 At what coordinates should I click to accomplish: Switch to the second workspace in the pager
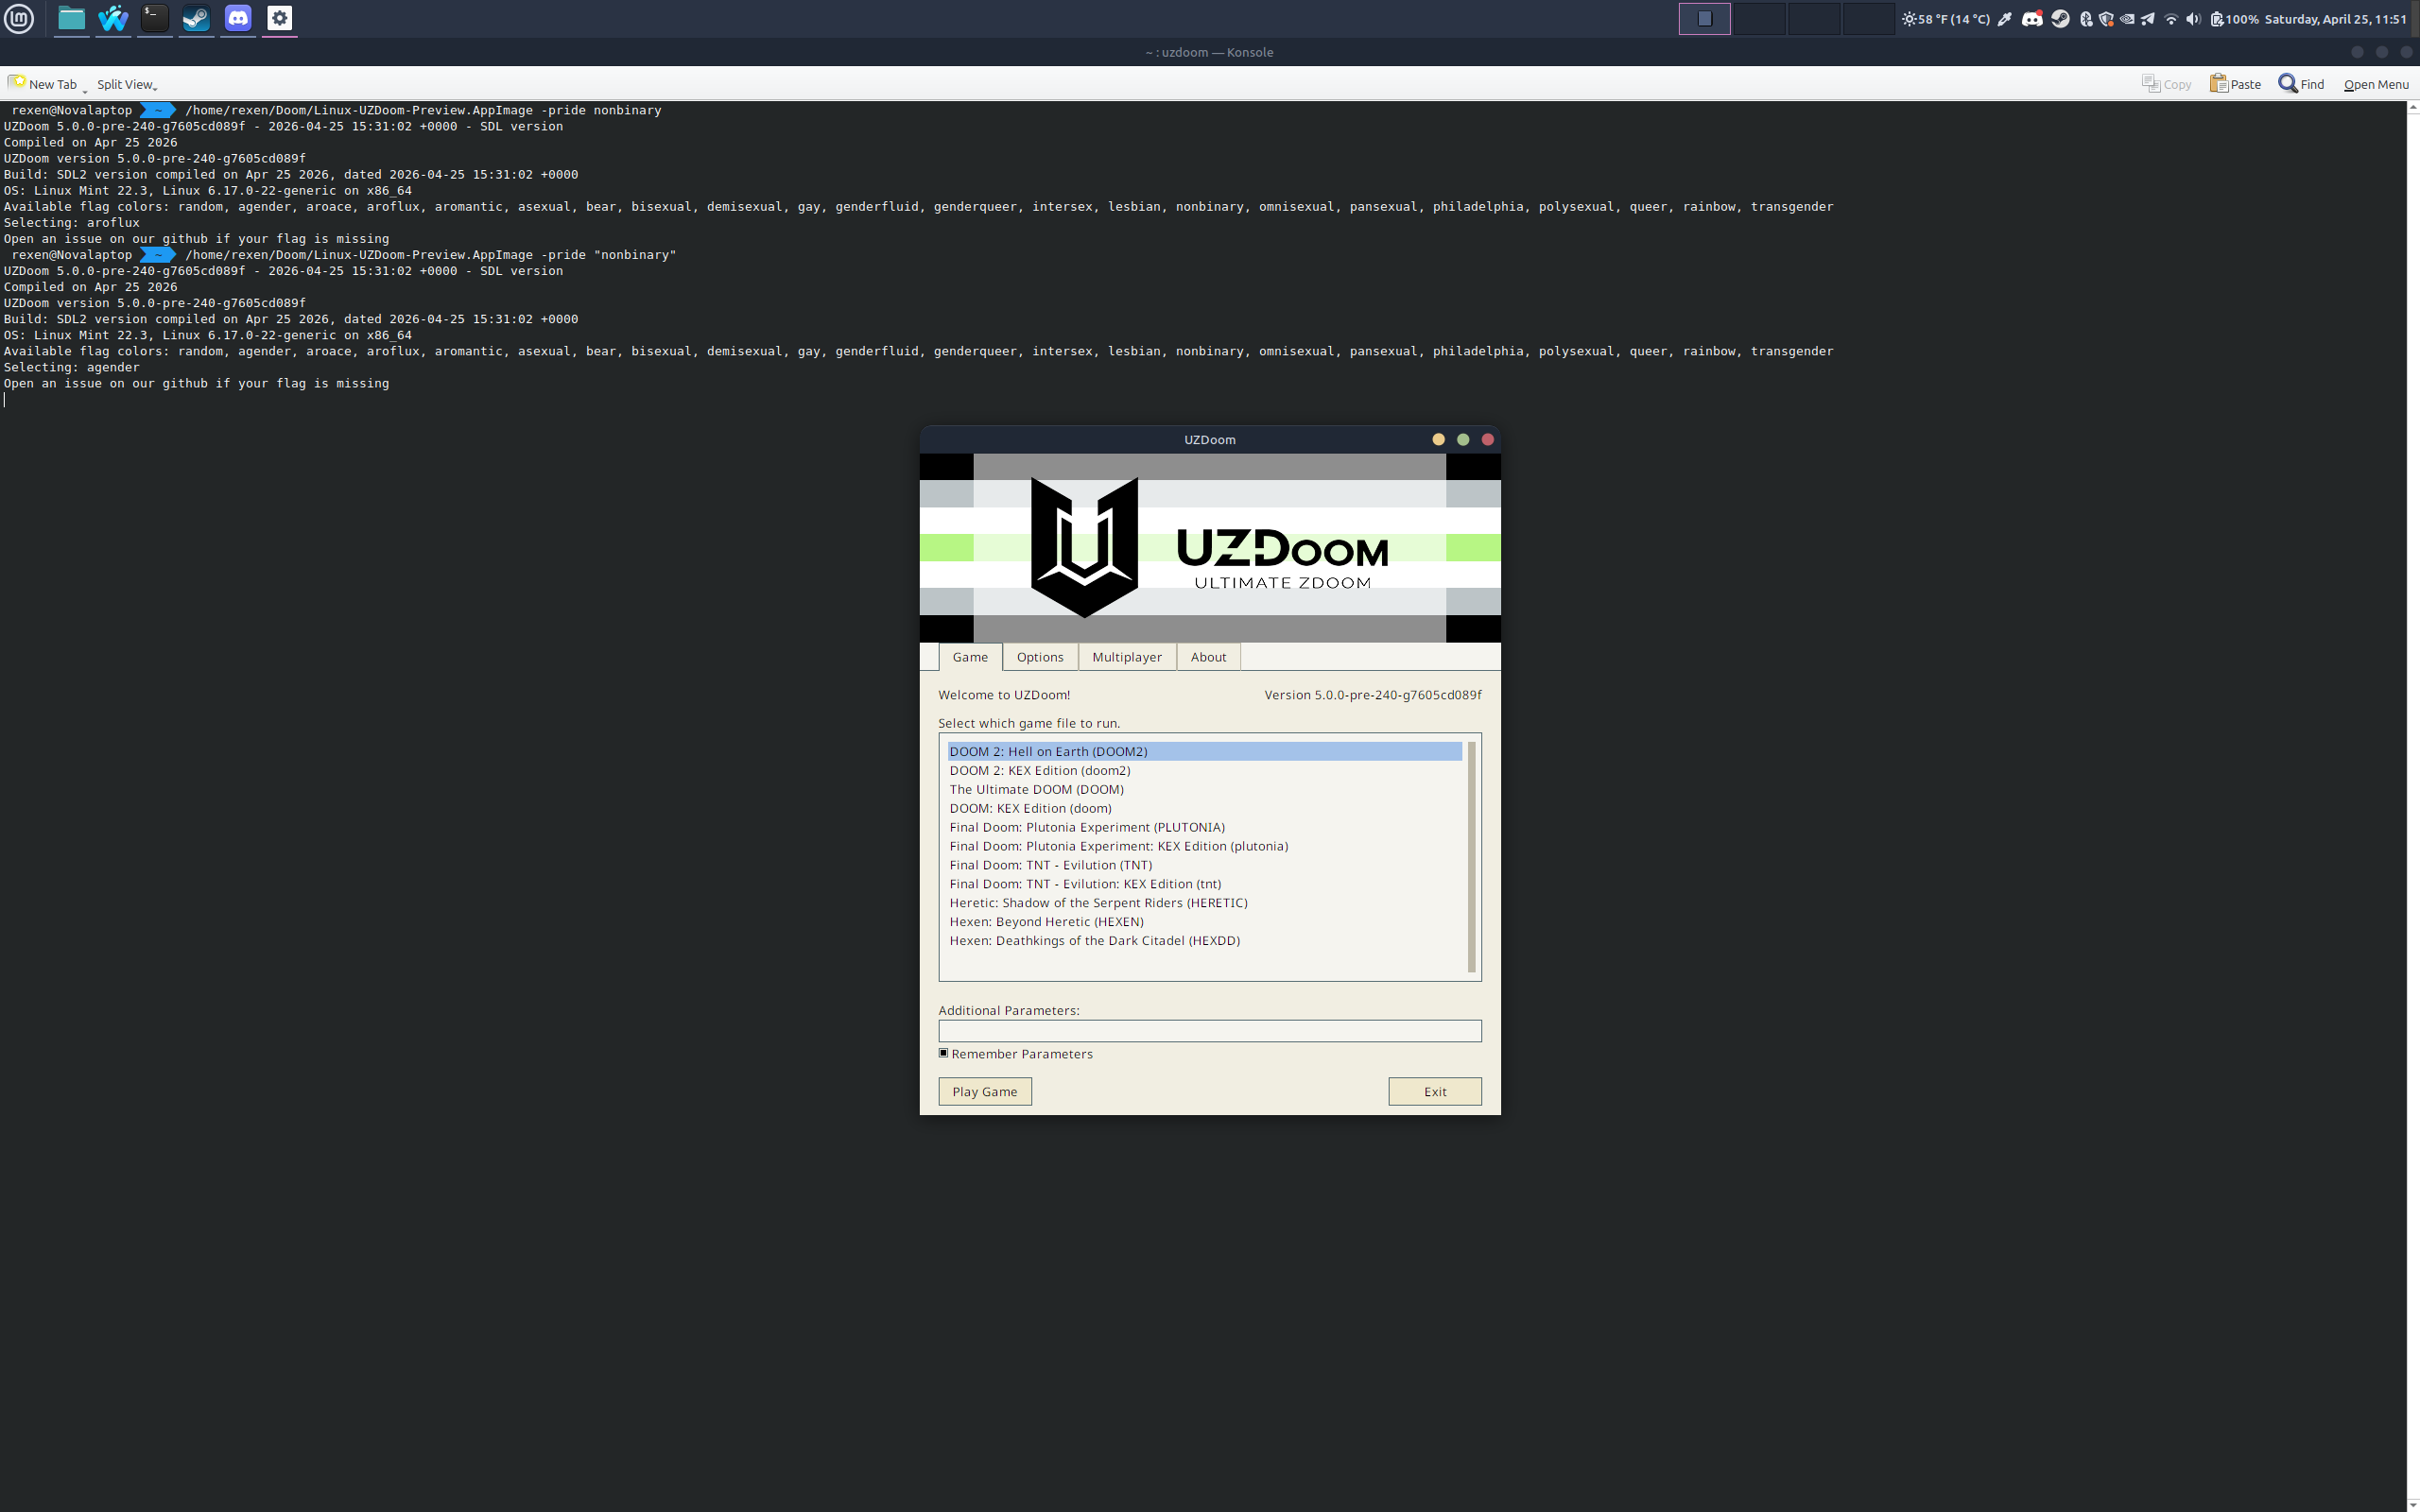click(1759, 18)
